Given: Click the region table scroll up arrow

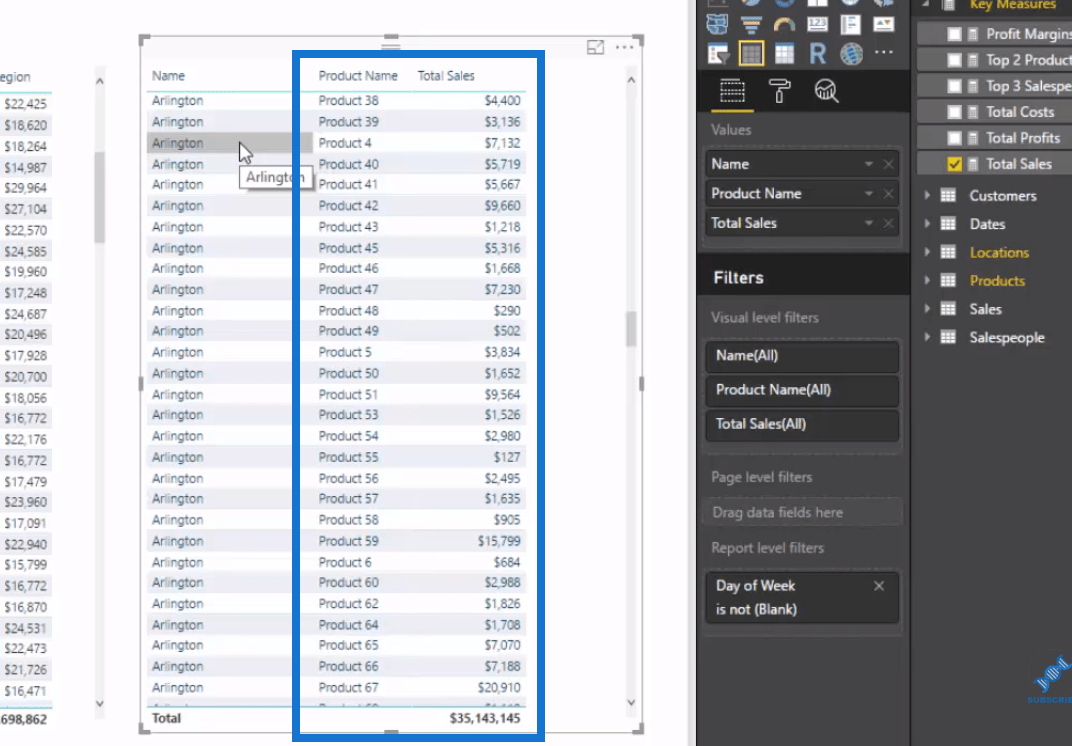Looking at the screenshot, I should click(x=100, y=81).
